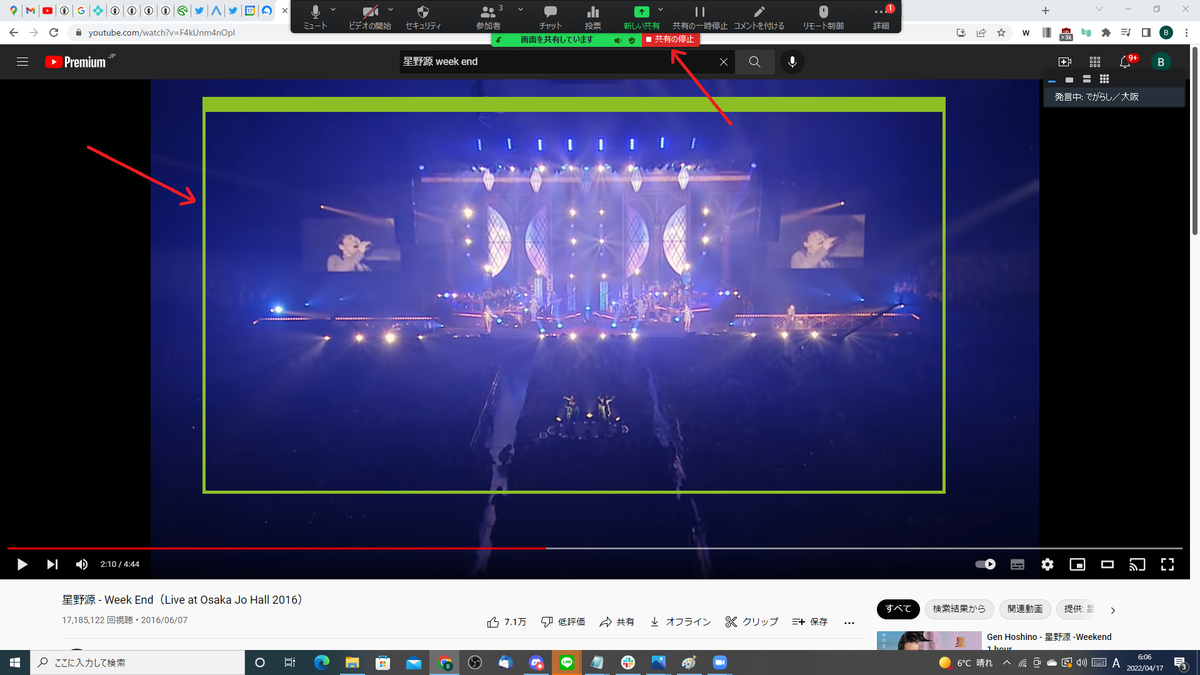Stop sharing with red 共有の停止 button

pos(670,40)
